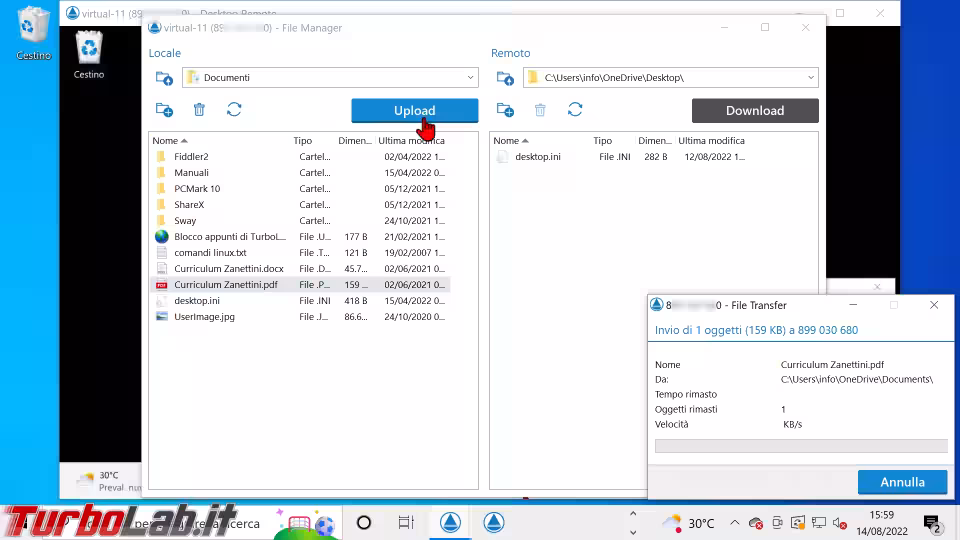Open notification center icon
The height and width of the screenshot is (540, 960).
(933, 523)
